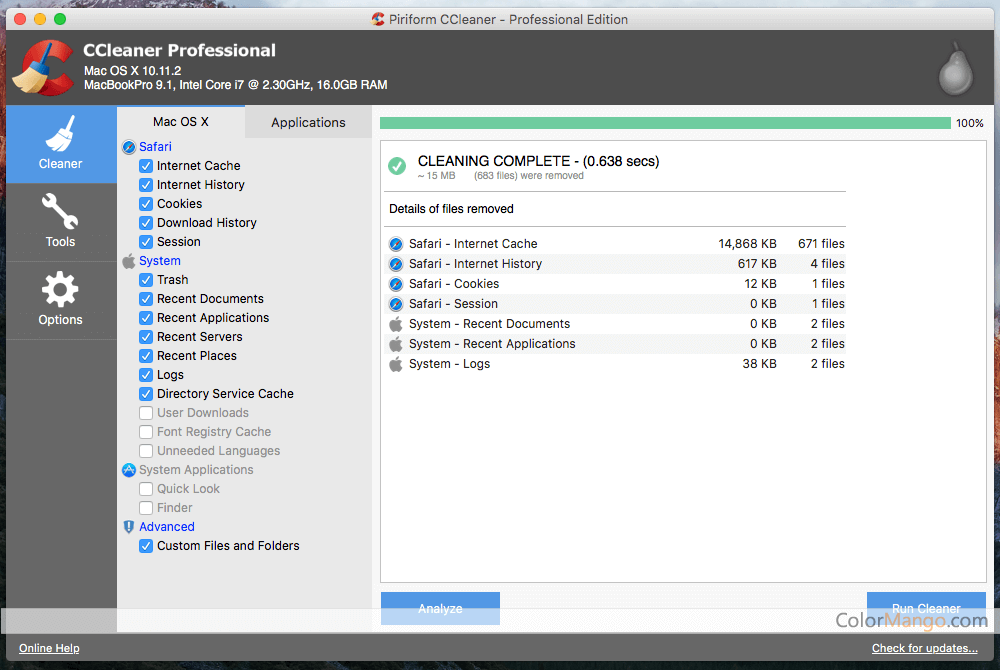The image size is (1000, 670).
Task: Open the Check for updates link
Action: 925,649
